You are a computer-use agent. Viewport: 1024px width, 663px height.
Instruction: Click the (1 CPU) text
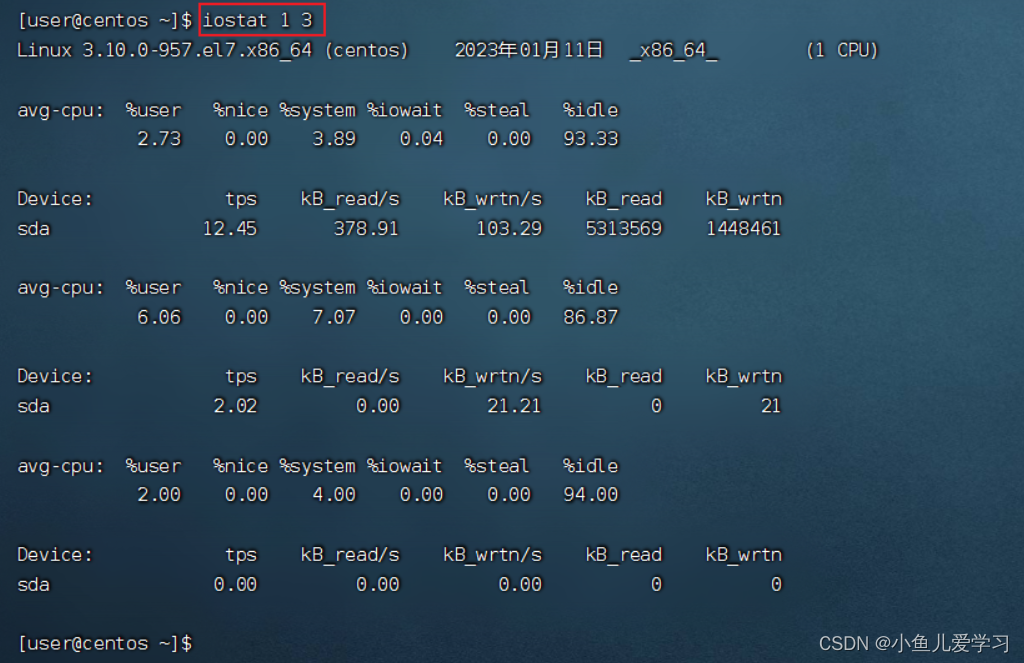click(842, 50)
